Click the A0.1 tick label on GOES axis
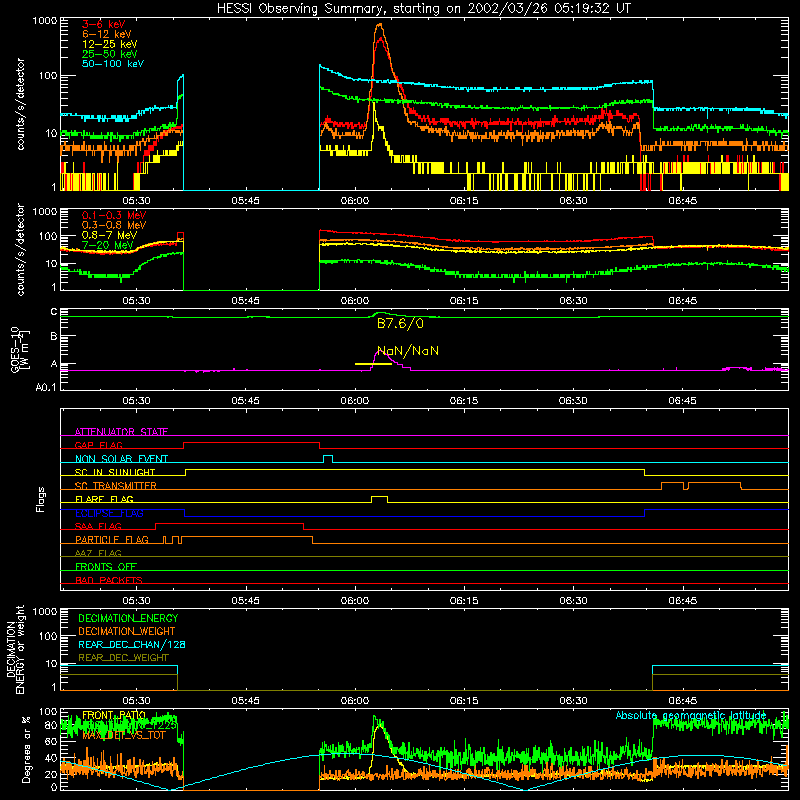 point(46,387)
